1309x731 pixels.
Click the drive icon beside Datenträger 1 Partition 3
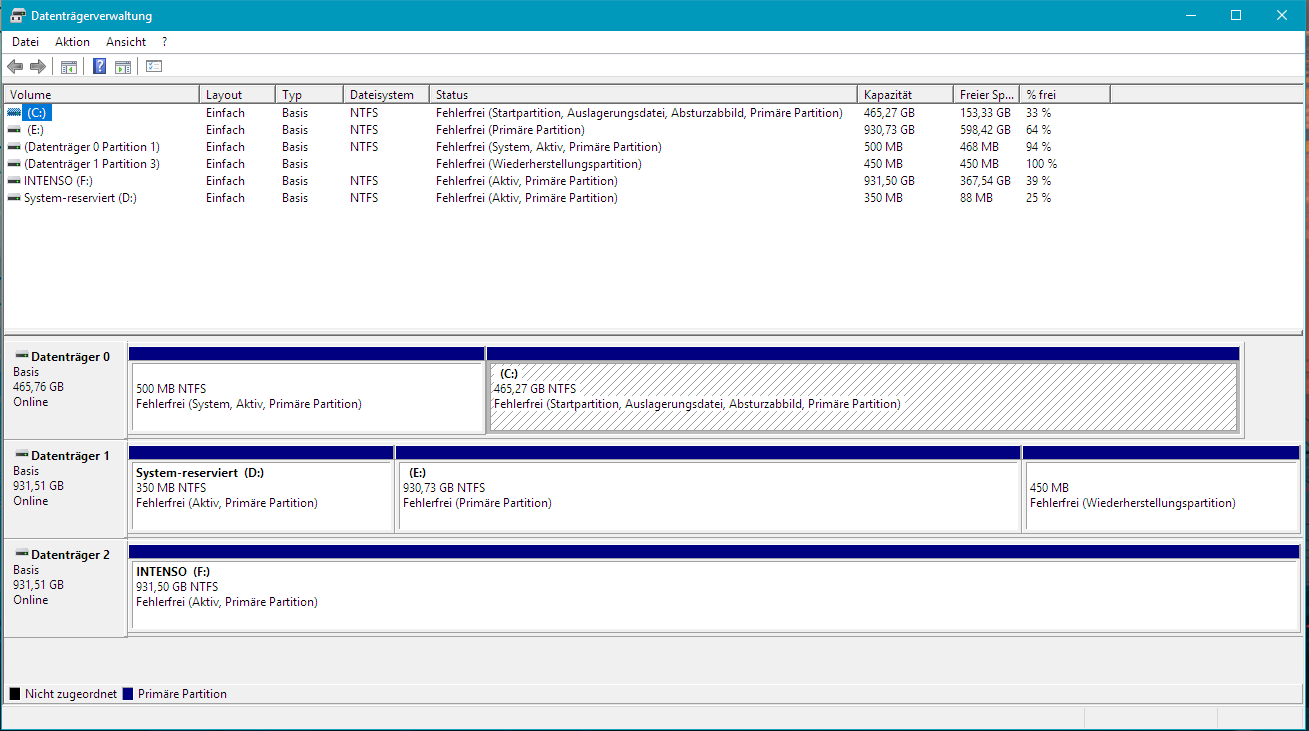[x=14, y=164]
